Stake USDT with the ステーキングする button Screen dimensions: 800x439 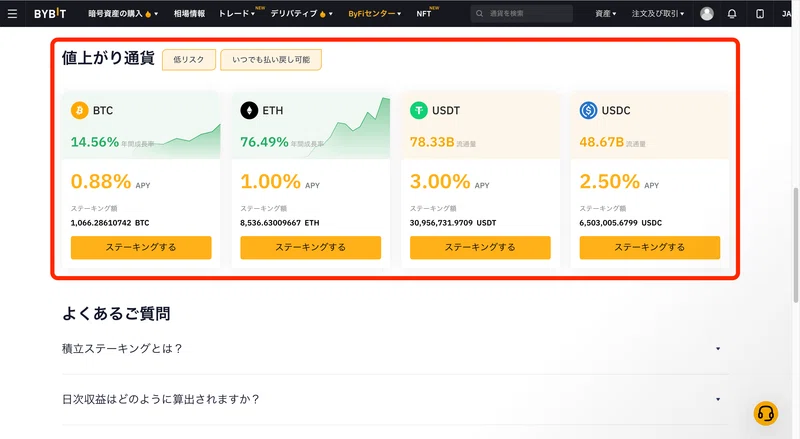click(x=480, y=248)
